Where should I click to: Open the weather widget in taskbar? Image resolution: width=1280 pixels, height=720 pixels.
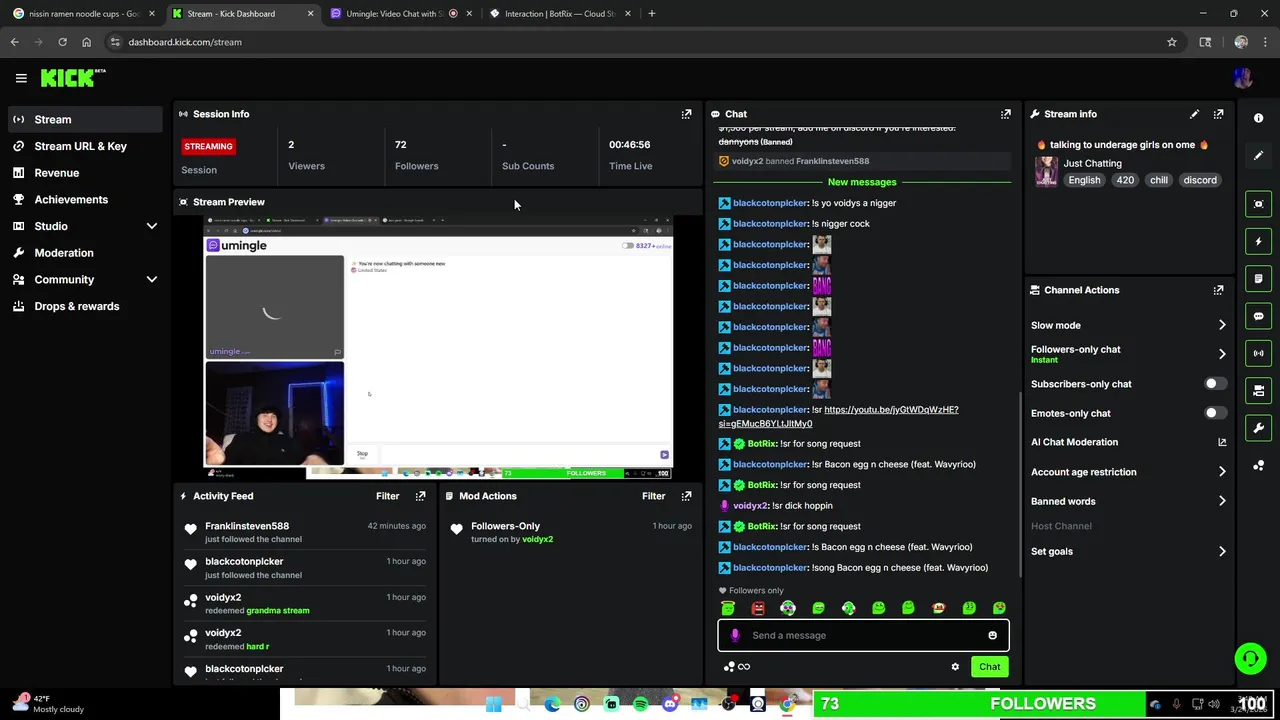(47, 704)
